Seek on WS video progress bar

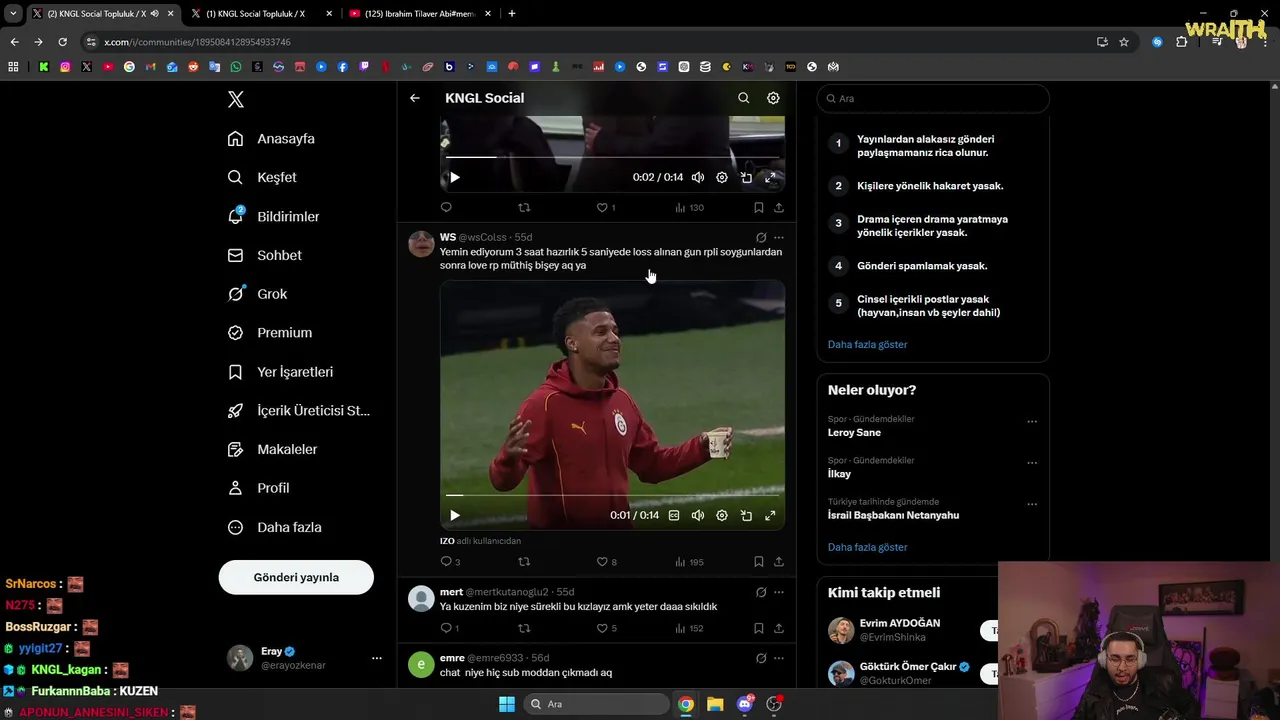[x=612, y=495]
